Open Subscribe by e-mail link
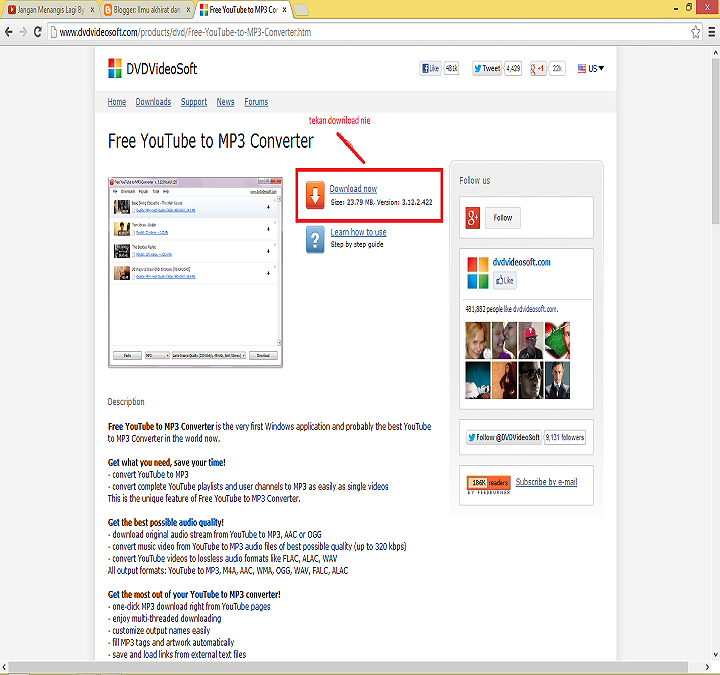This screenshot has width=720, height=675. point(546,482)
